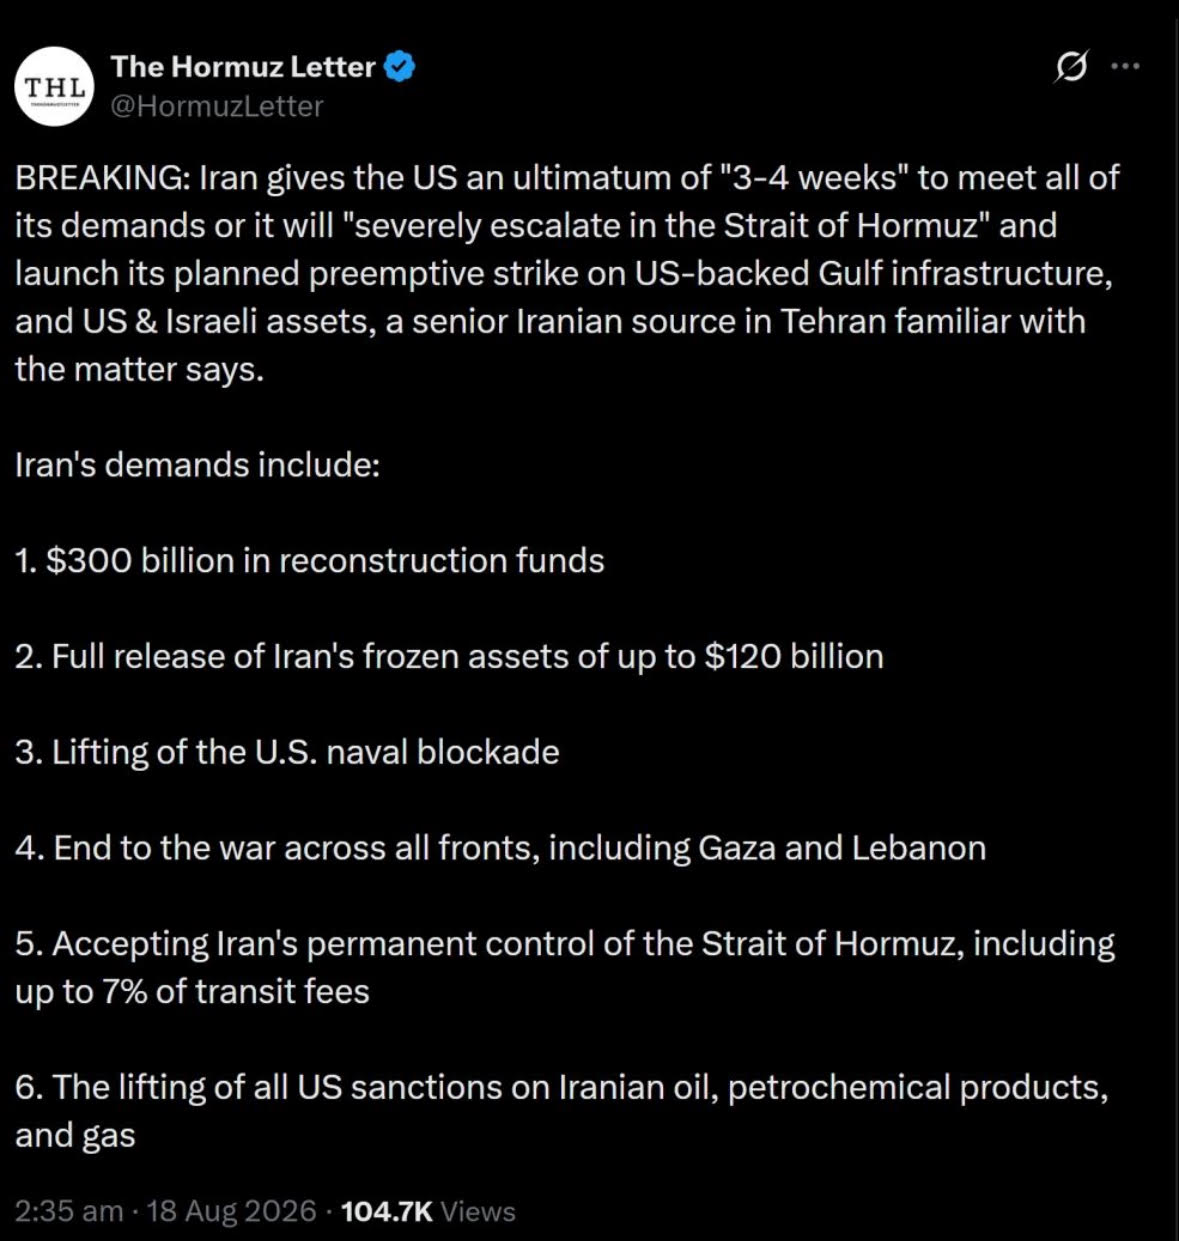Screen dimensions: 1179x1241
Task: Click the US sanctions on Iranian oil item
Action: coord(562,1111)
